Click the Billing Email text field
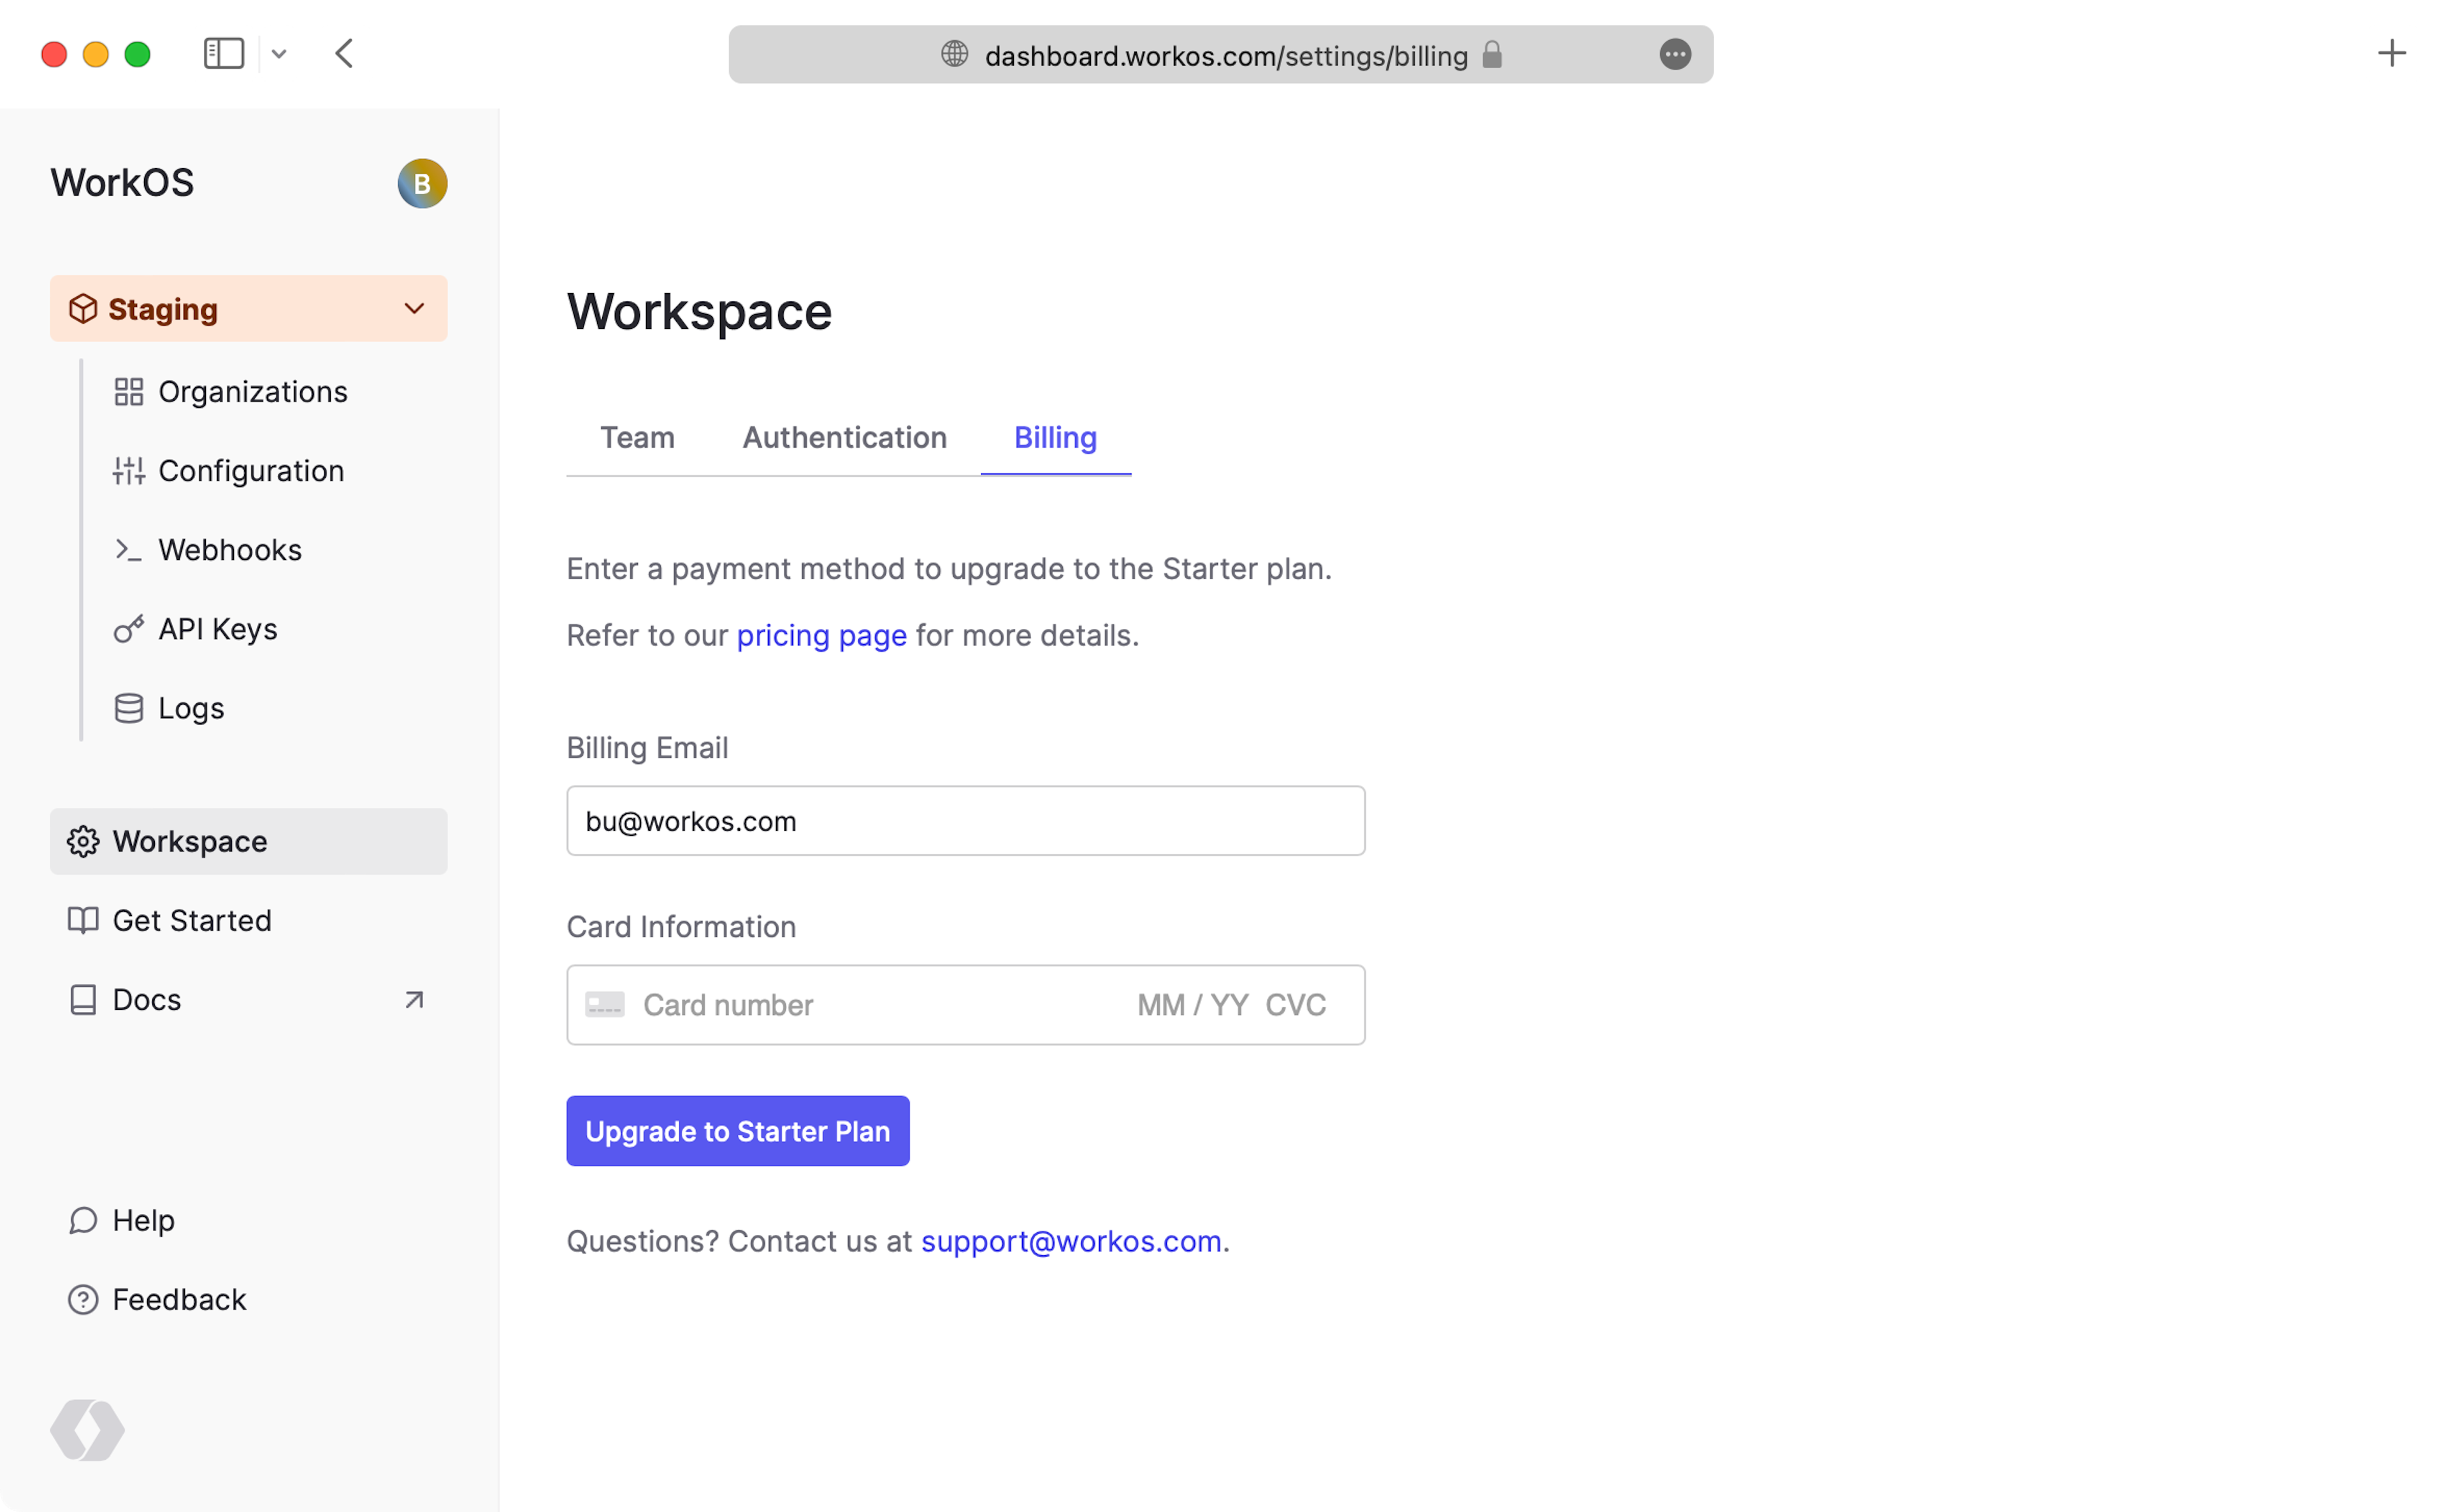Screen dimensions: 2447x1512 coord(965,821)
